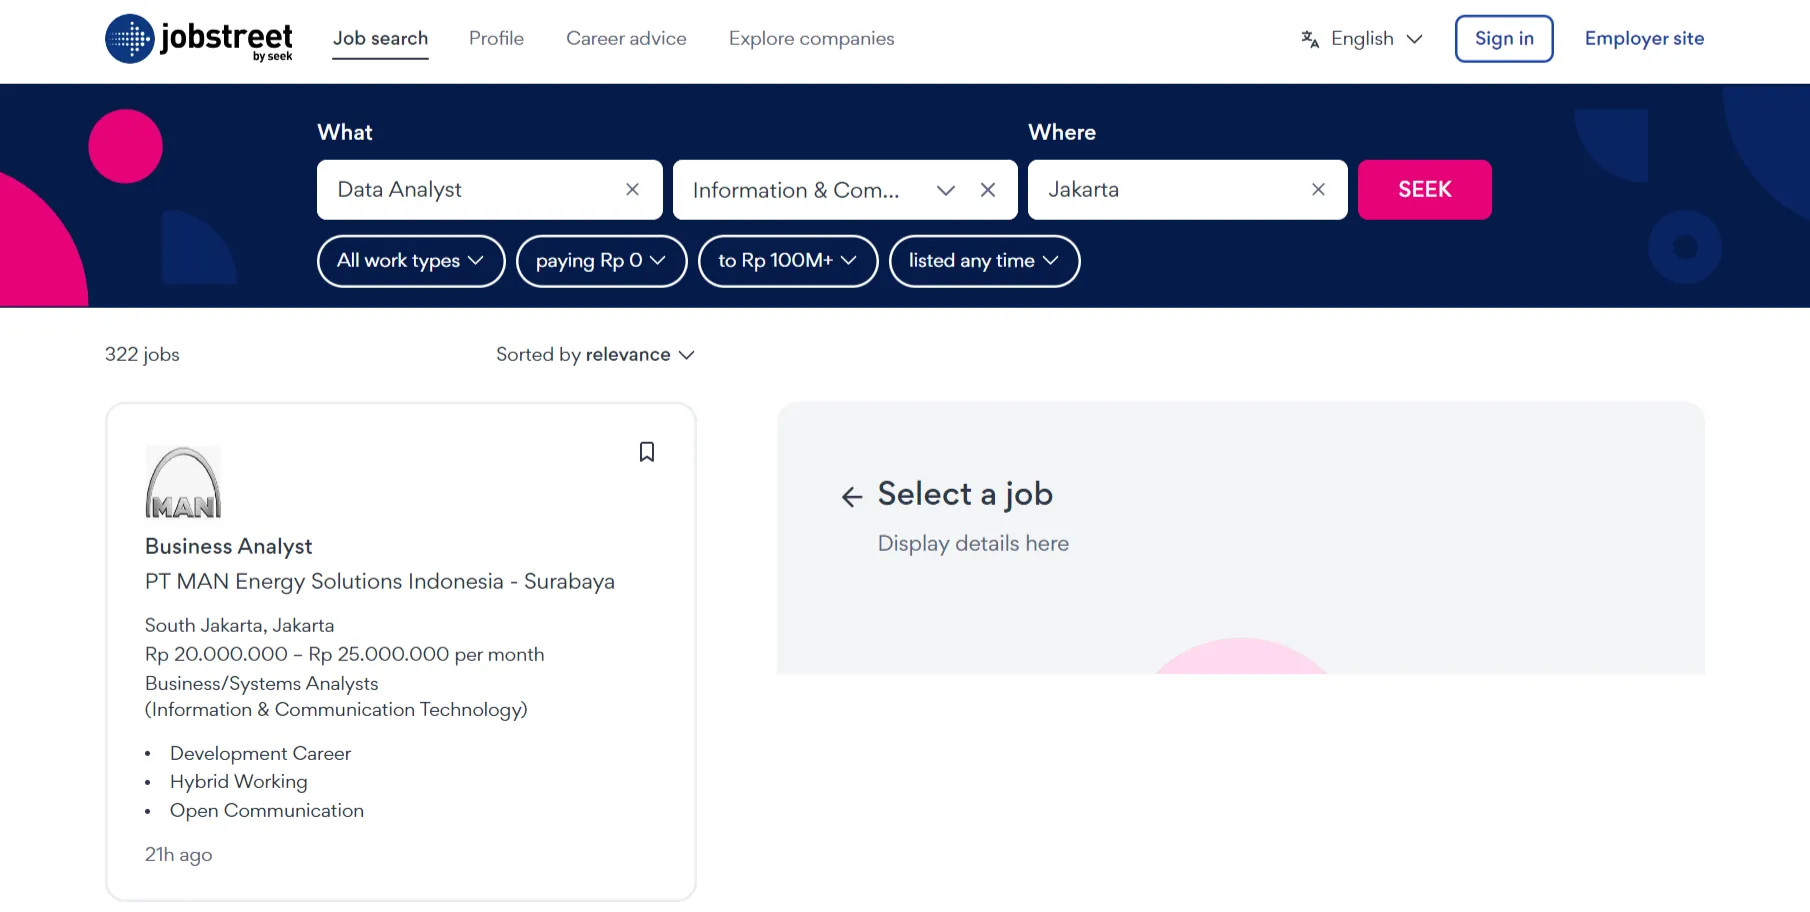Click the Jobstreet by seek logo
This screenshot has width=1810, height=912.
(x=199, y=39)
